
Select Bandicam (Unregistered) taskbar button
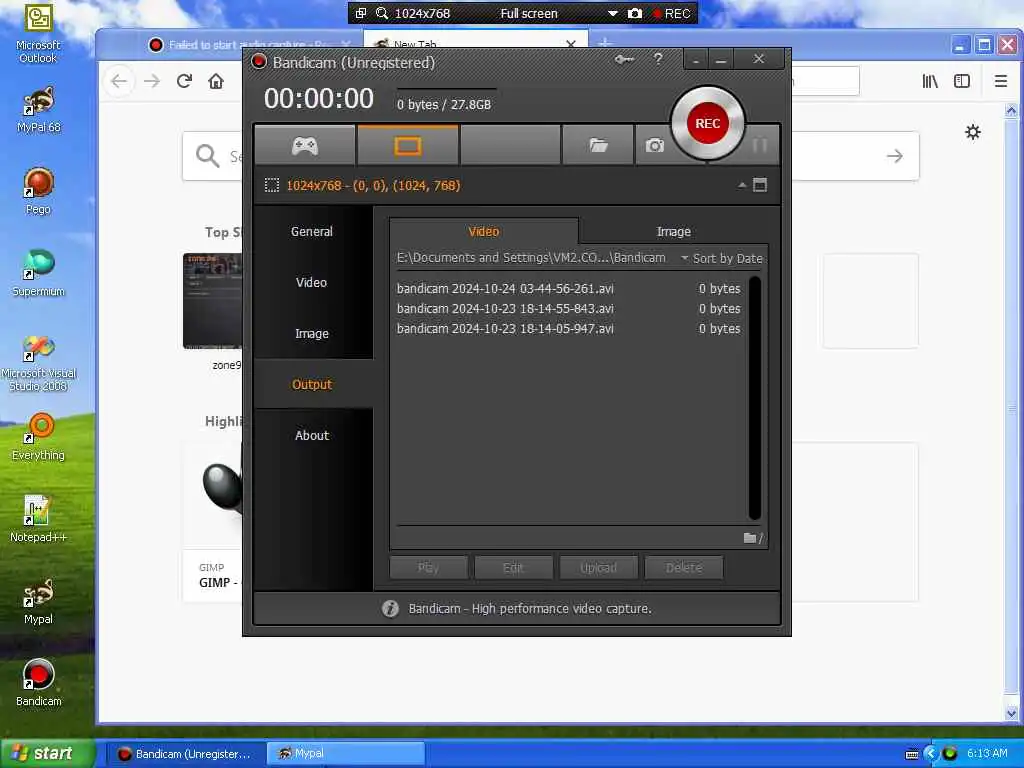185,754
